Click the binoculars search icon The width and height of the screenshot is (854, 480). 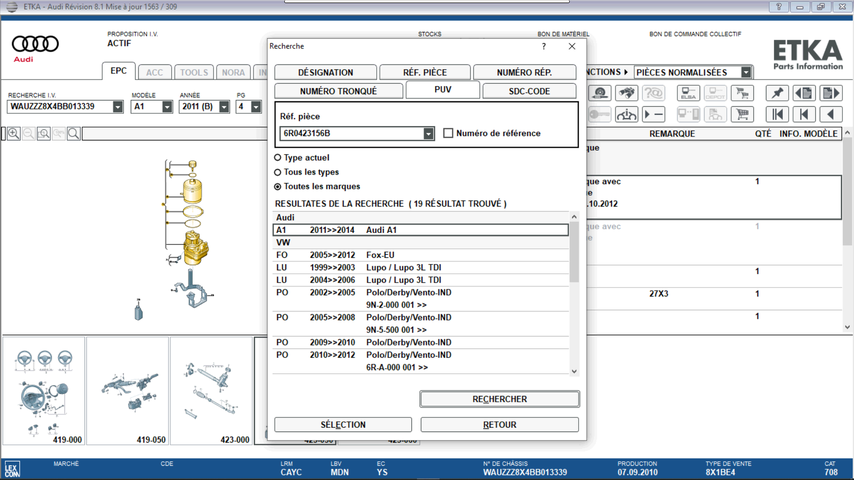pyautogui.click(x=626, y=93)
